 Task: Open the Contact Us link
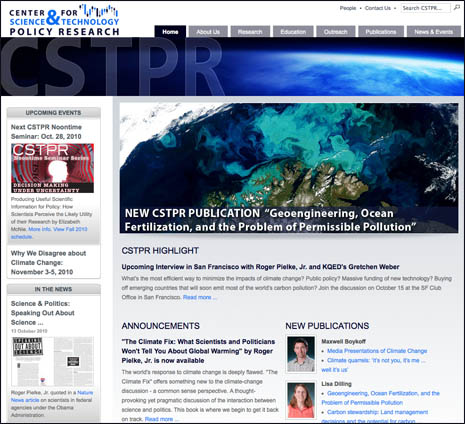[x=378, y=8]
